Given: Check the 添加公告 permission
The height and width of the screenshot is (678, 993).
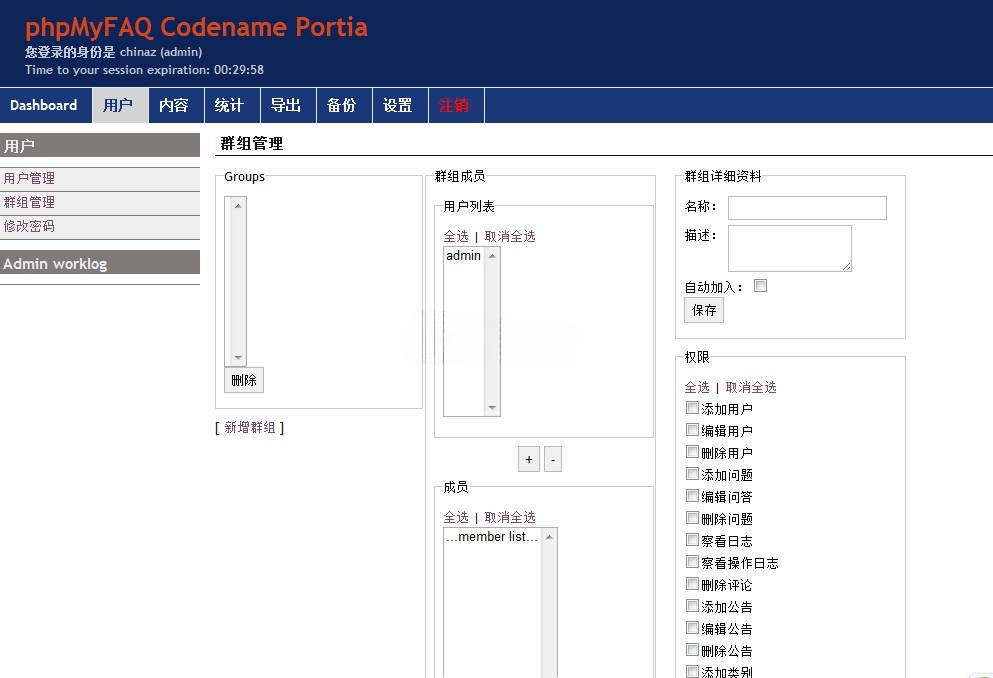Looking at the screenshot, I should click(x=693, y=606).
